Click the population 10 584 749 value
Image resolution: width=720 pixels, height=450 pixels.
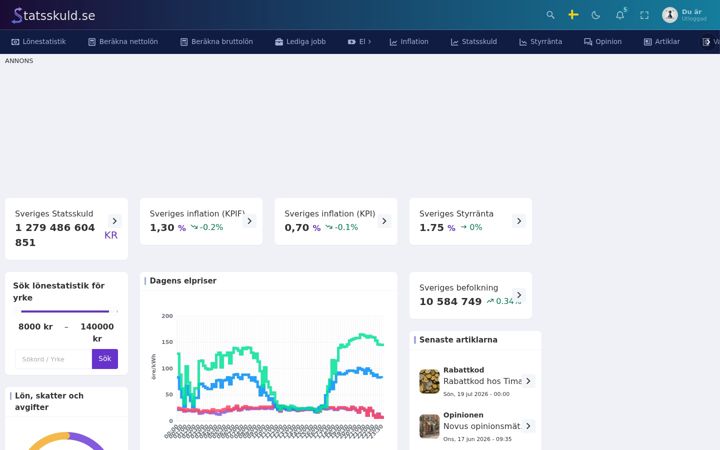(x=450, y=302)
